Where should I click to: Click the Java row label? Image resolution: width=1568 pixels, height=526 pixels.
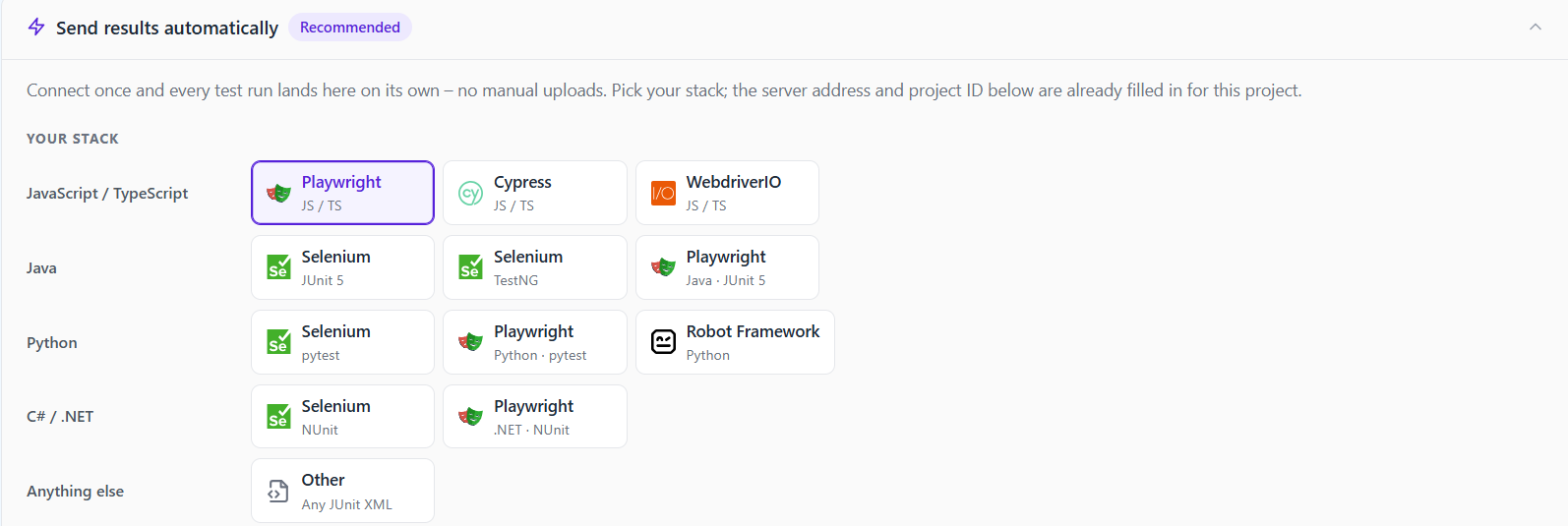pos(42,268)
